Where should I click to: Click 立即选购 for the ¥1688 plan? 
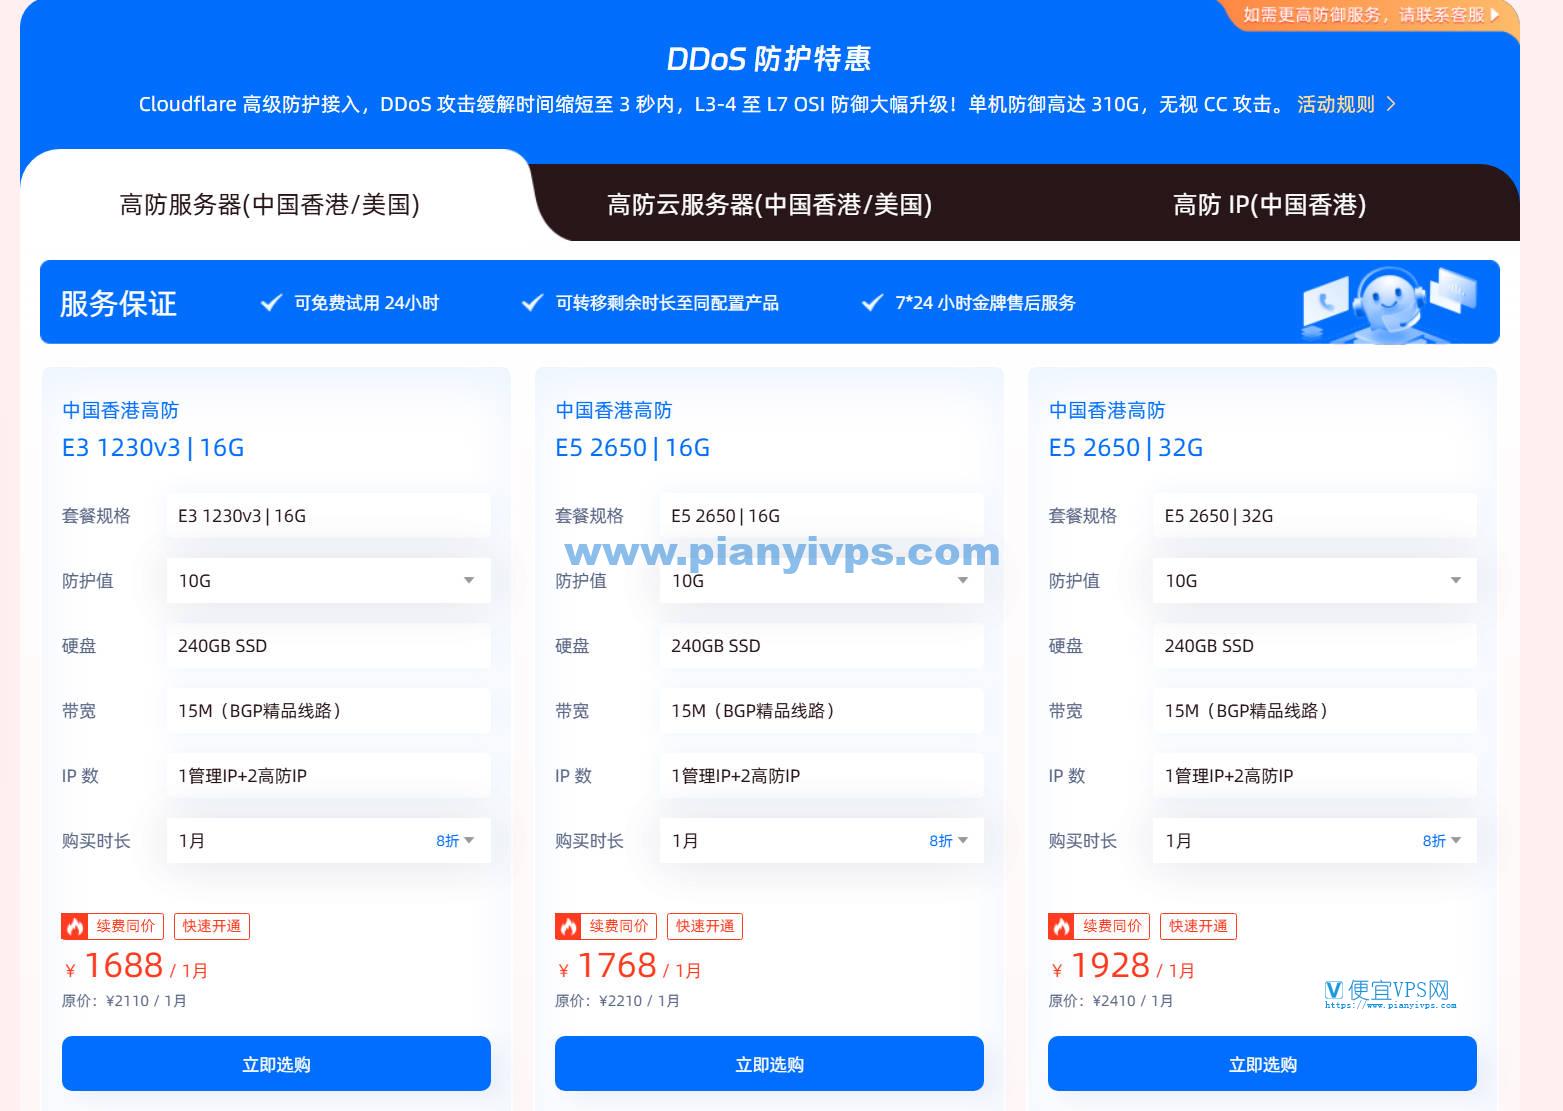tap(276, 1064)
